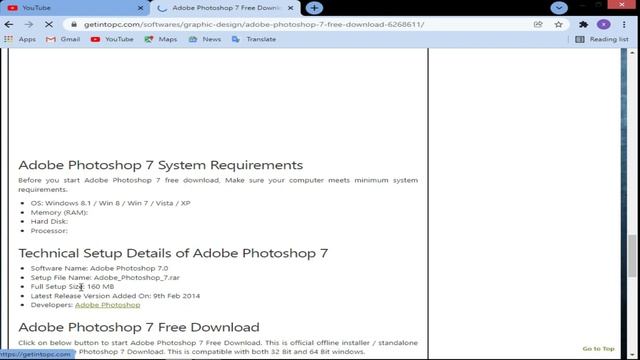Click the page scrollbar thumb
The height and width of the screenshot is (360, 640).
(632, 256)
